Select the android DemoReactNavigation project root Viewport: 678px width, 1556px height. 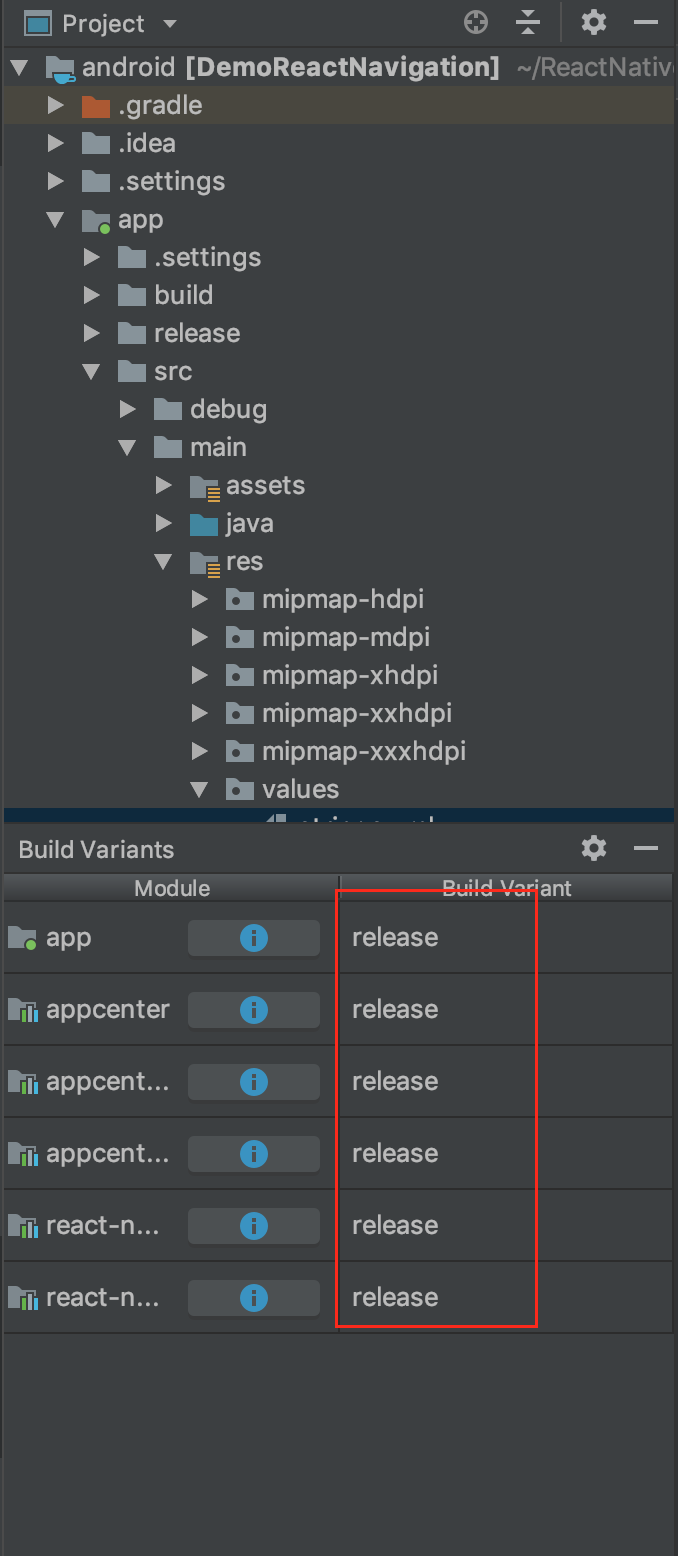(x=290, y=68)
